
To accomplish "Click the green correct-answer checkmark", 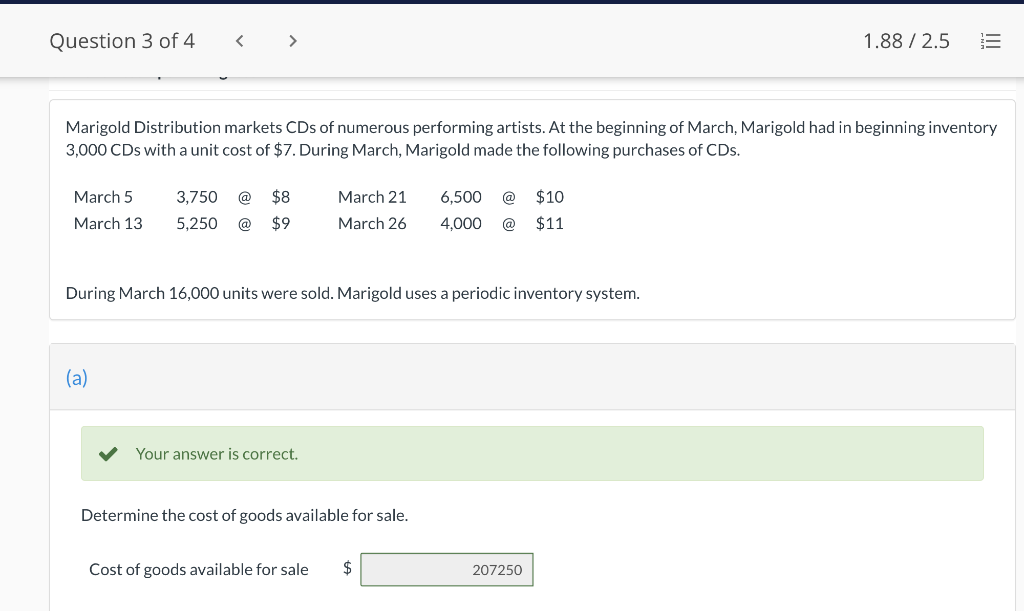I will pos(108,454).
